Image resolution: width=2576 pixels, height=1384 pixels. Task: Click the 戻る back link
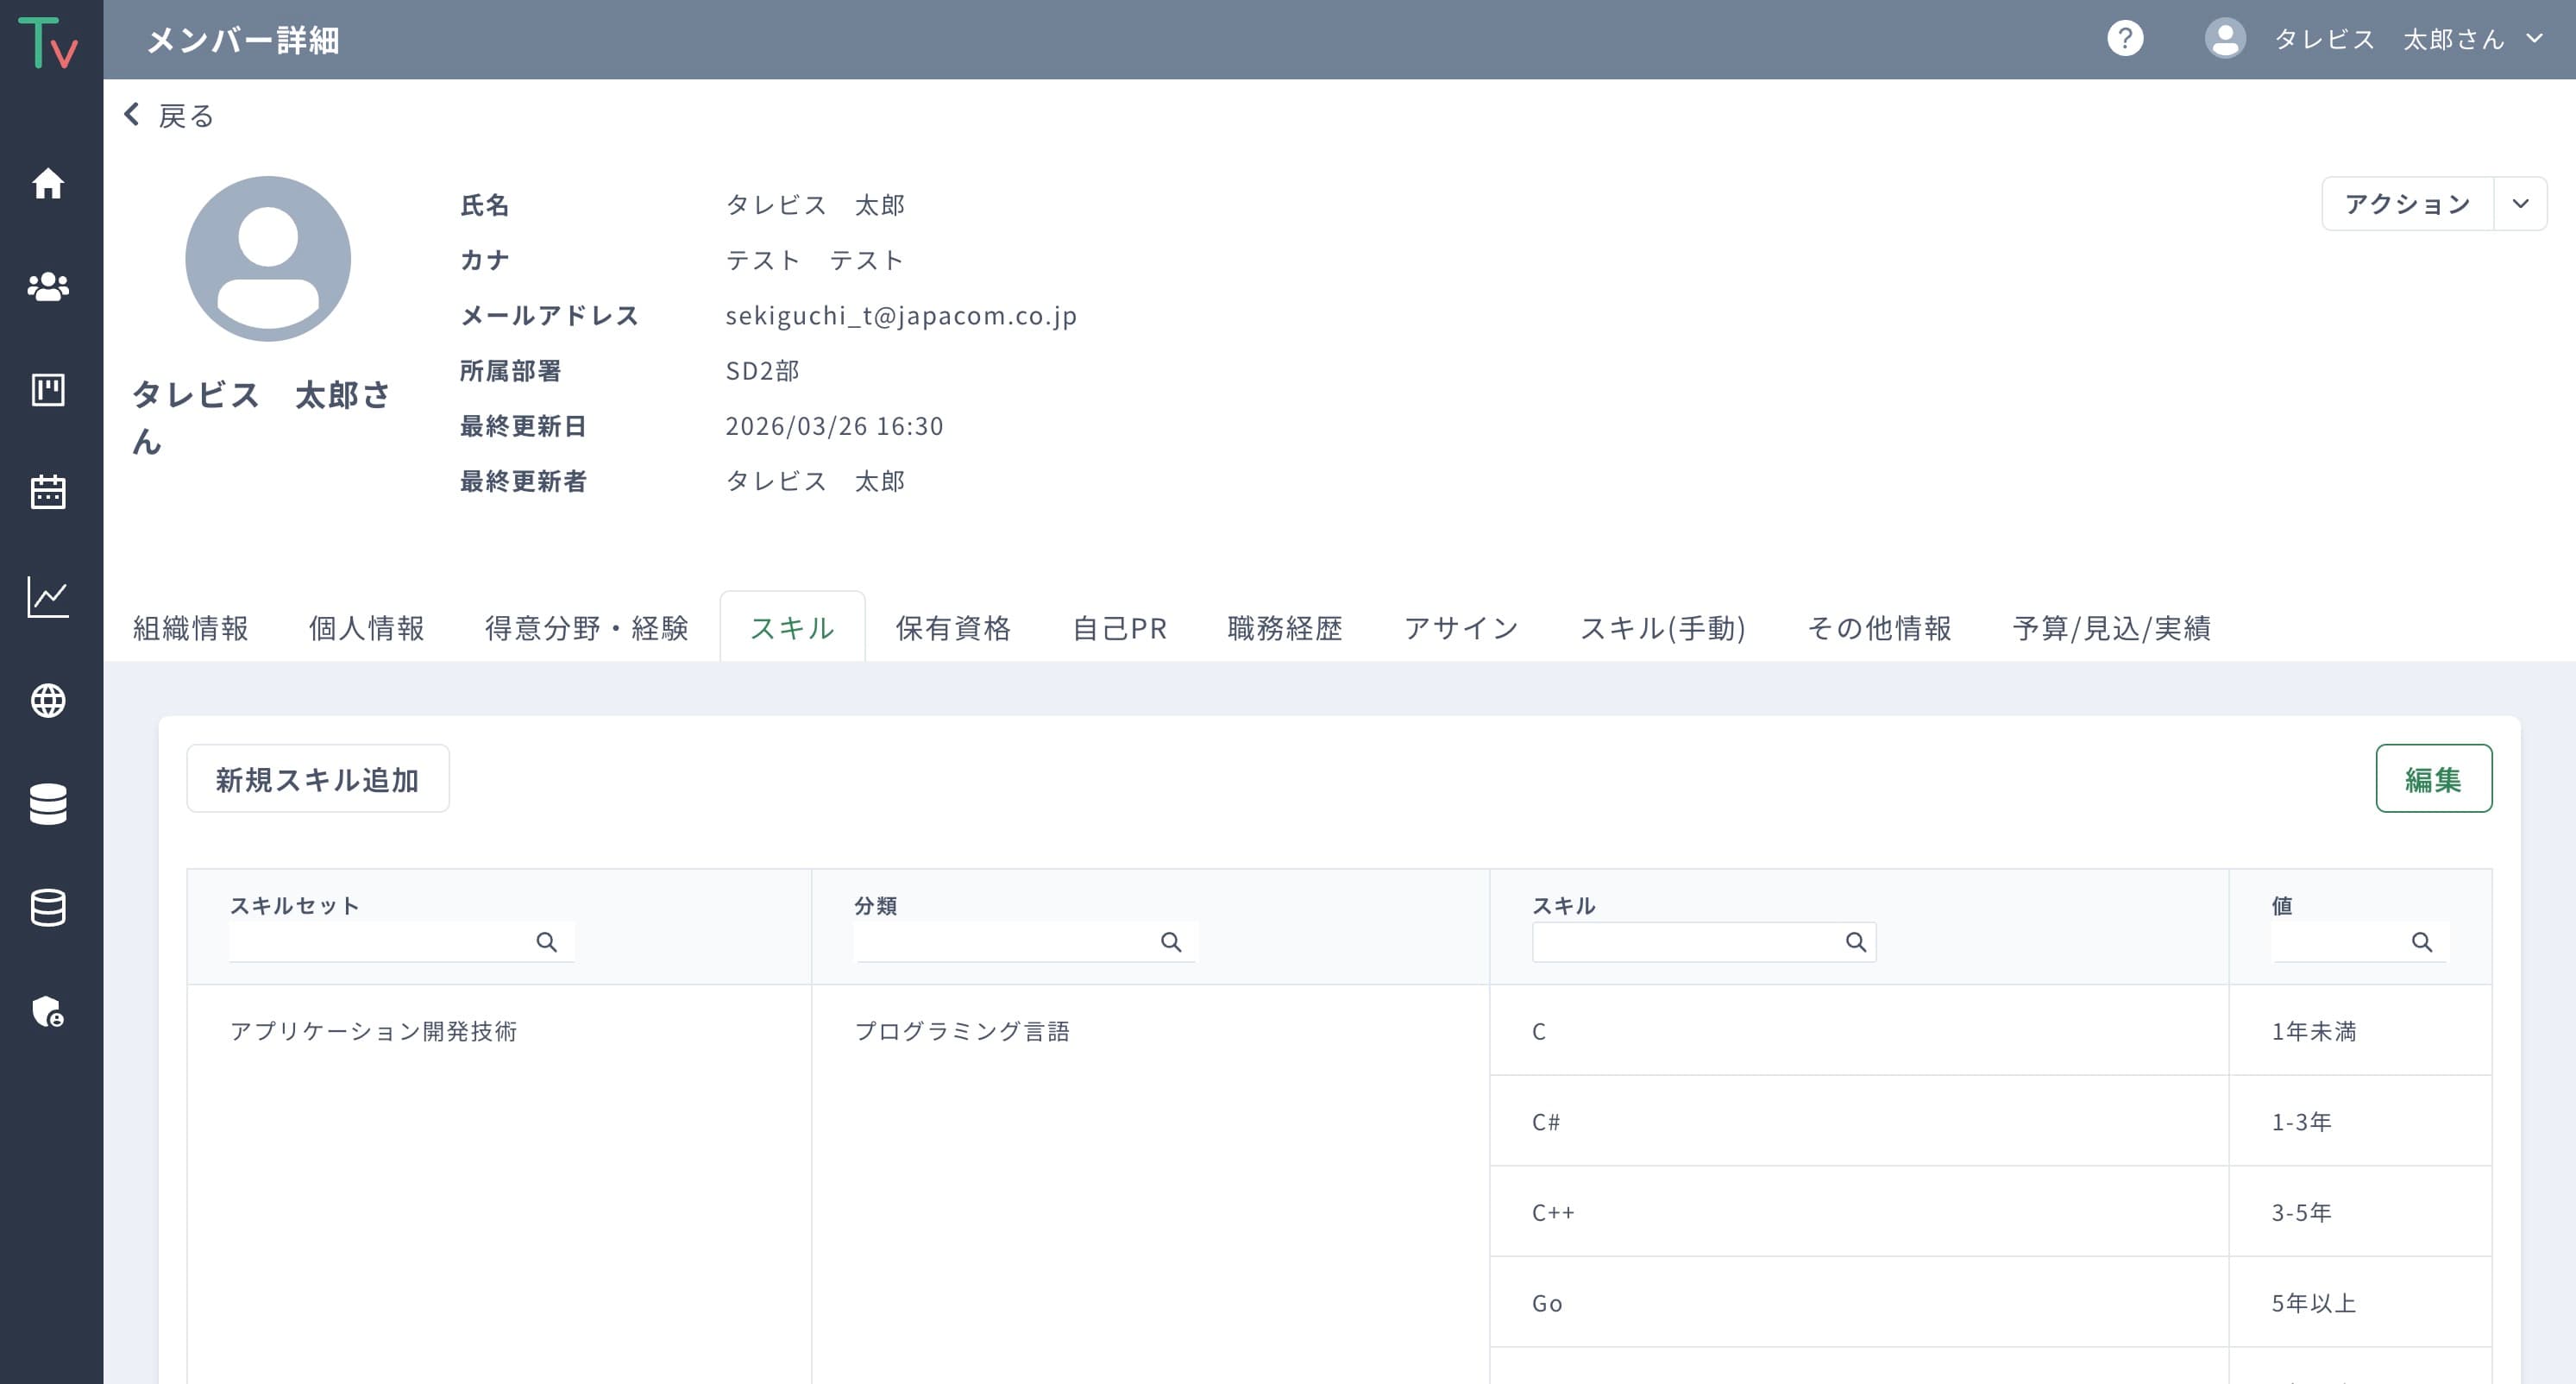tap(168, 114)
